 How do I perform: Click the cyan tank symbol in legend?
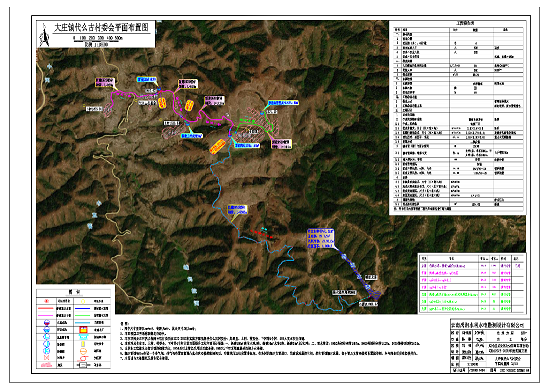[83, 337]
